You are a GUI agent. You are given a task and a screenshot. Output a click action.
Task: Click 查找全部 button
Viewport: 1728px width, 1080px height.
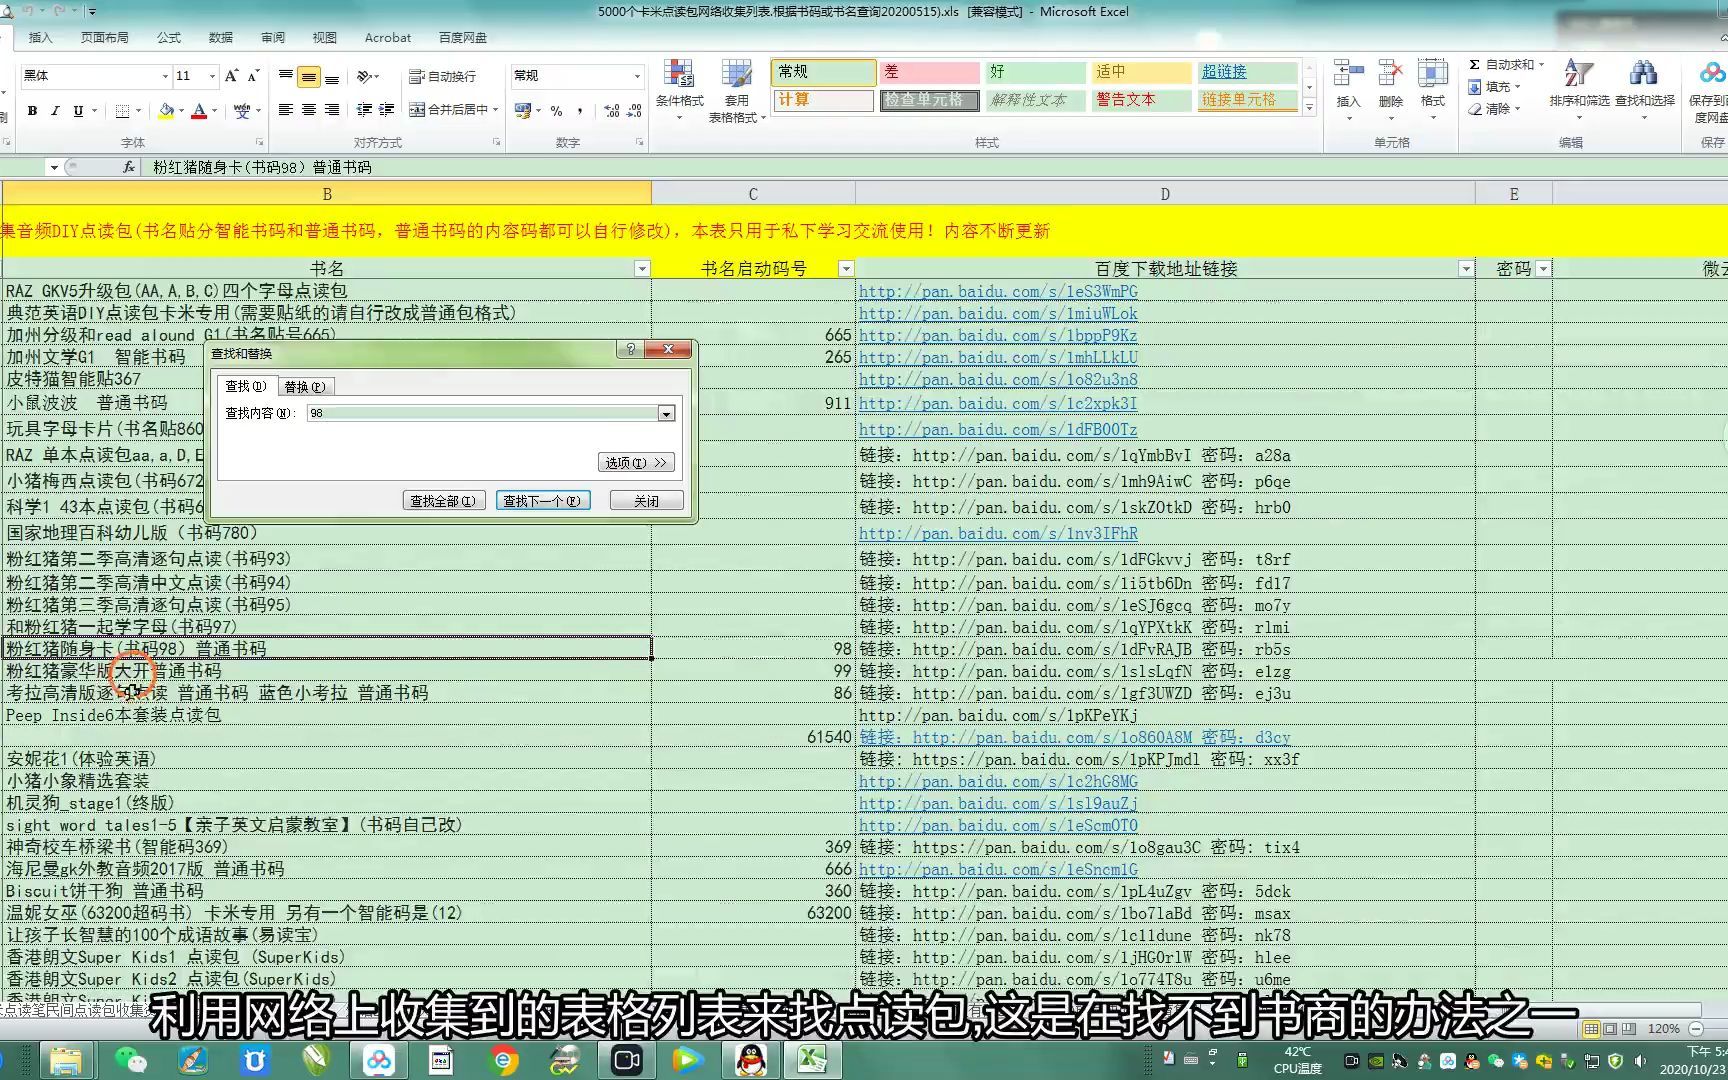click(x=444, y=501)
